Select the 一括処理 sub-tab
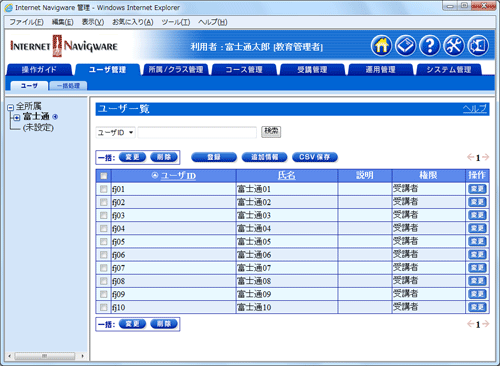The height and width of the screenshot is (366, 500). [x=68, y=86]
